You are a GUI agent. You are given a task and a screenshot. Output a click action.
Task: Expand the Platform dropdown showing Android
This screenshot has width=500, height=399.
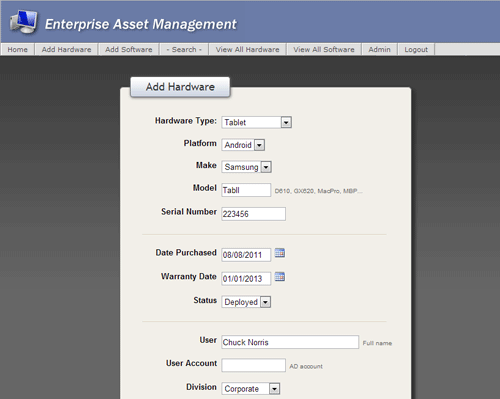pyautogui.click(x=243, y=145)
